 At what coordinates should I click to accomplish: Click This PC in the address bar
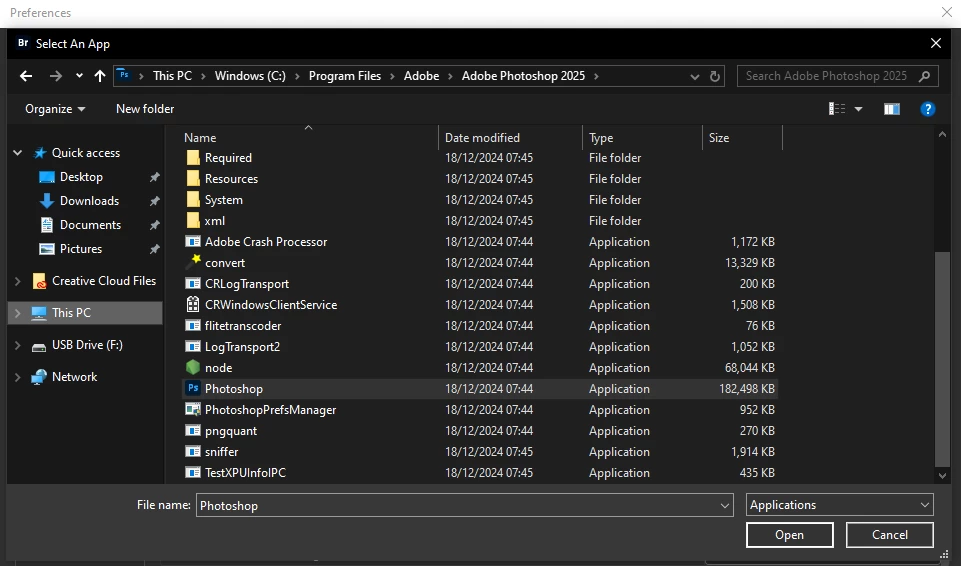pos(172,76)
